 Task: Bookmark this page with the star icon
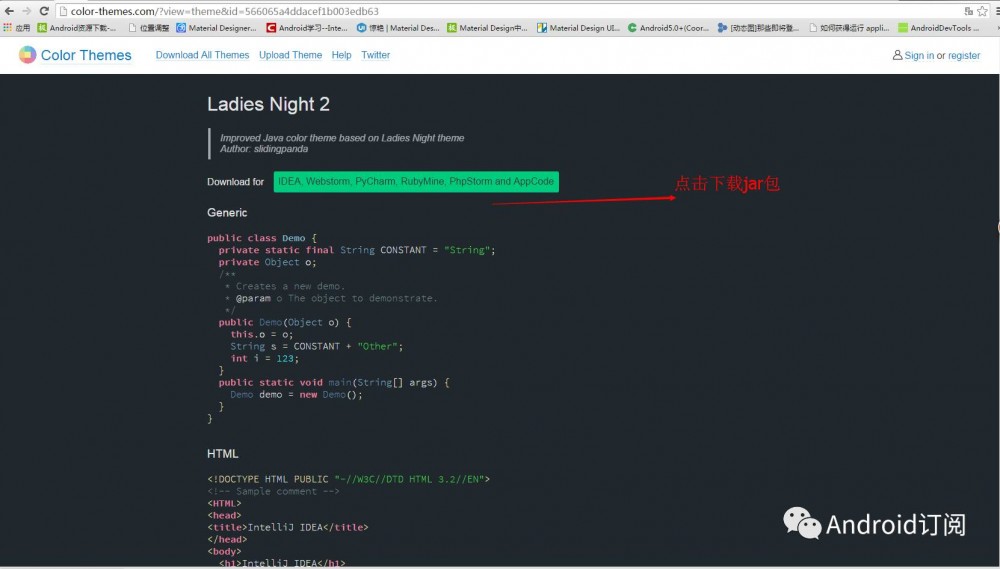coord(982,11)
